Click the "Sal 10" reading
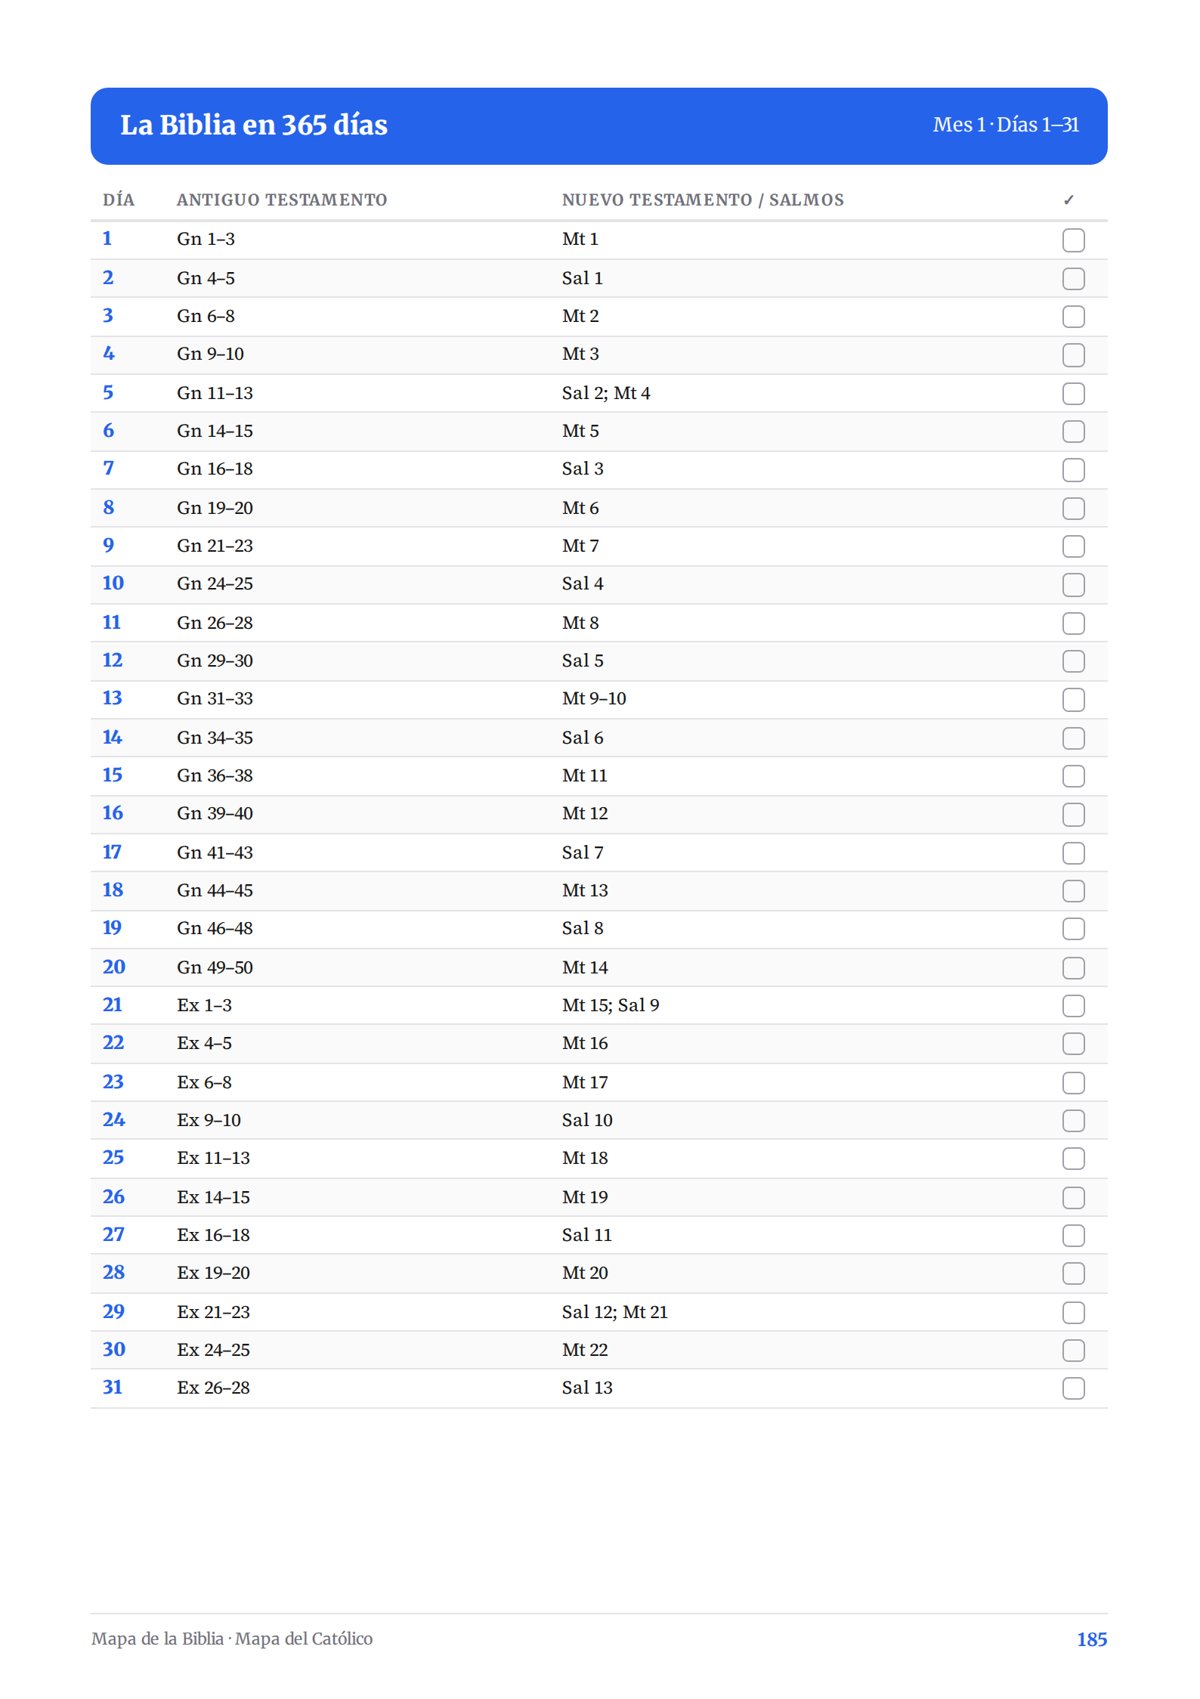Image resolution: width=1200 pixels, height=1699 pixels. 587,1120
